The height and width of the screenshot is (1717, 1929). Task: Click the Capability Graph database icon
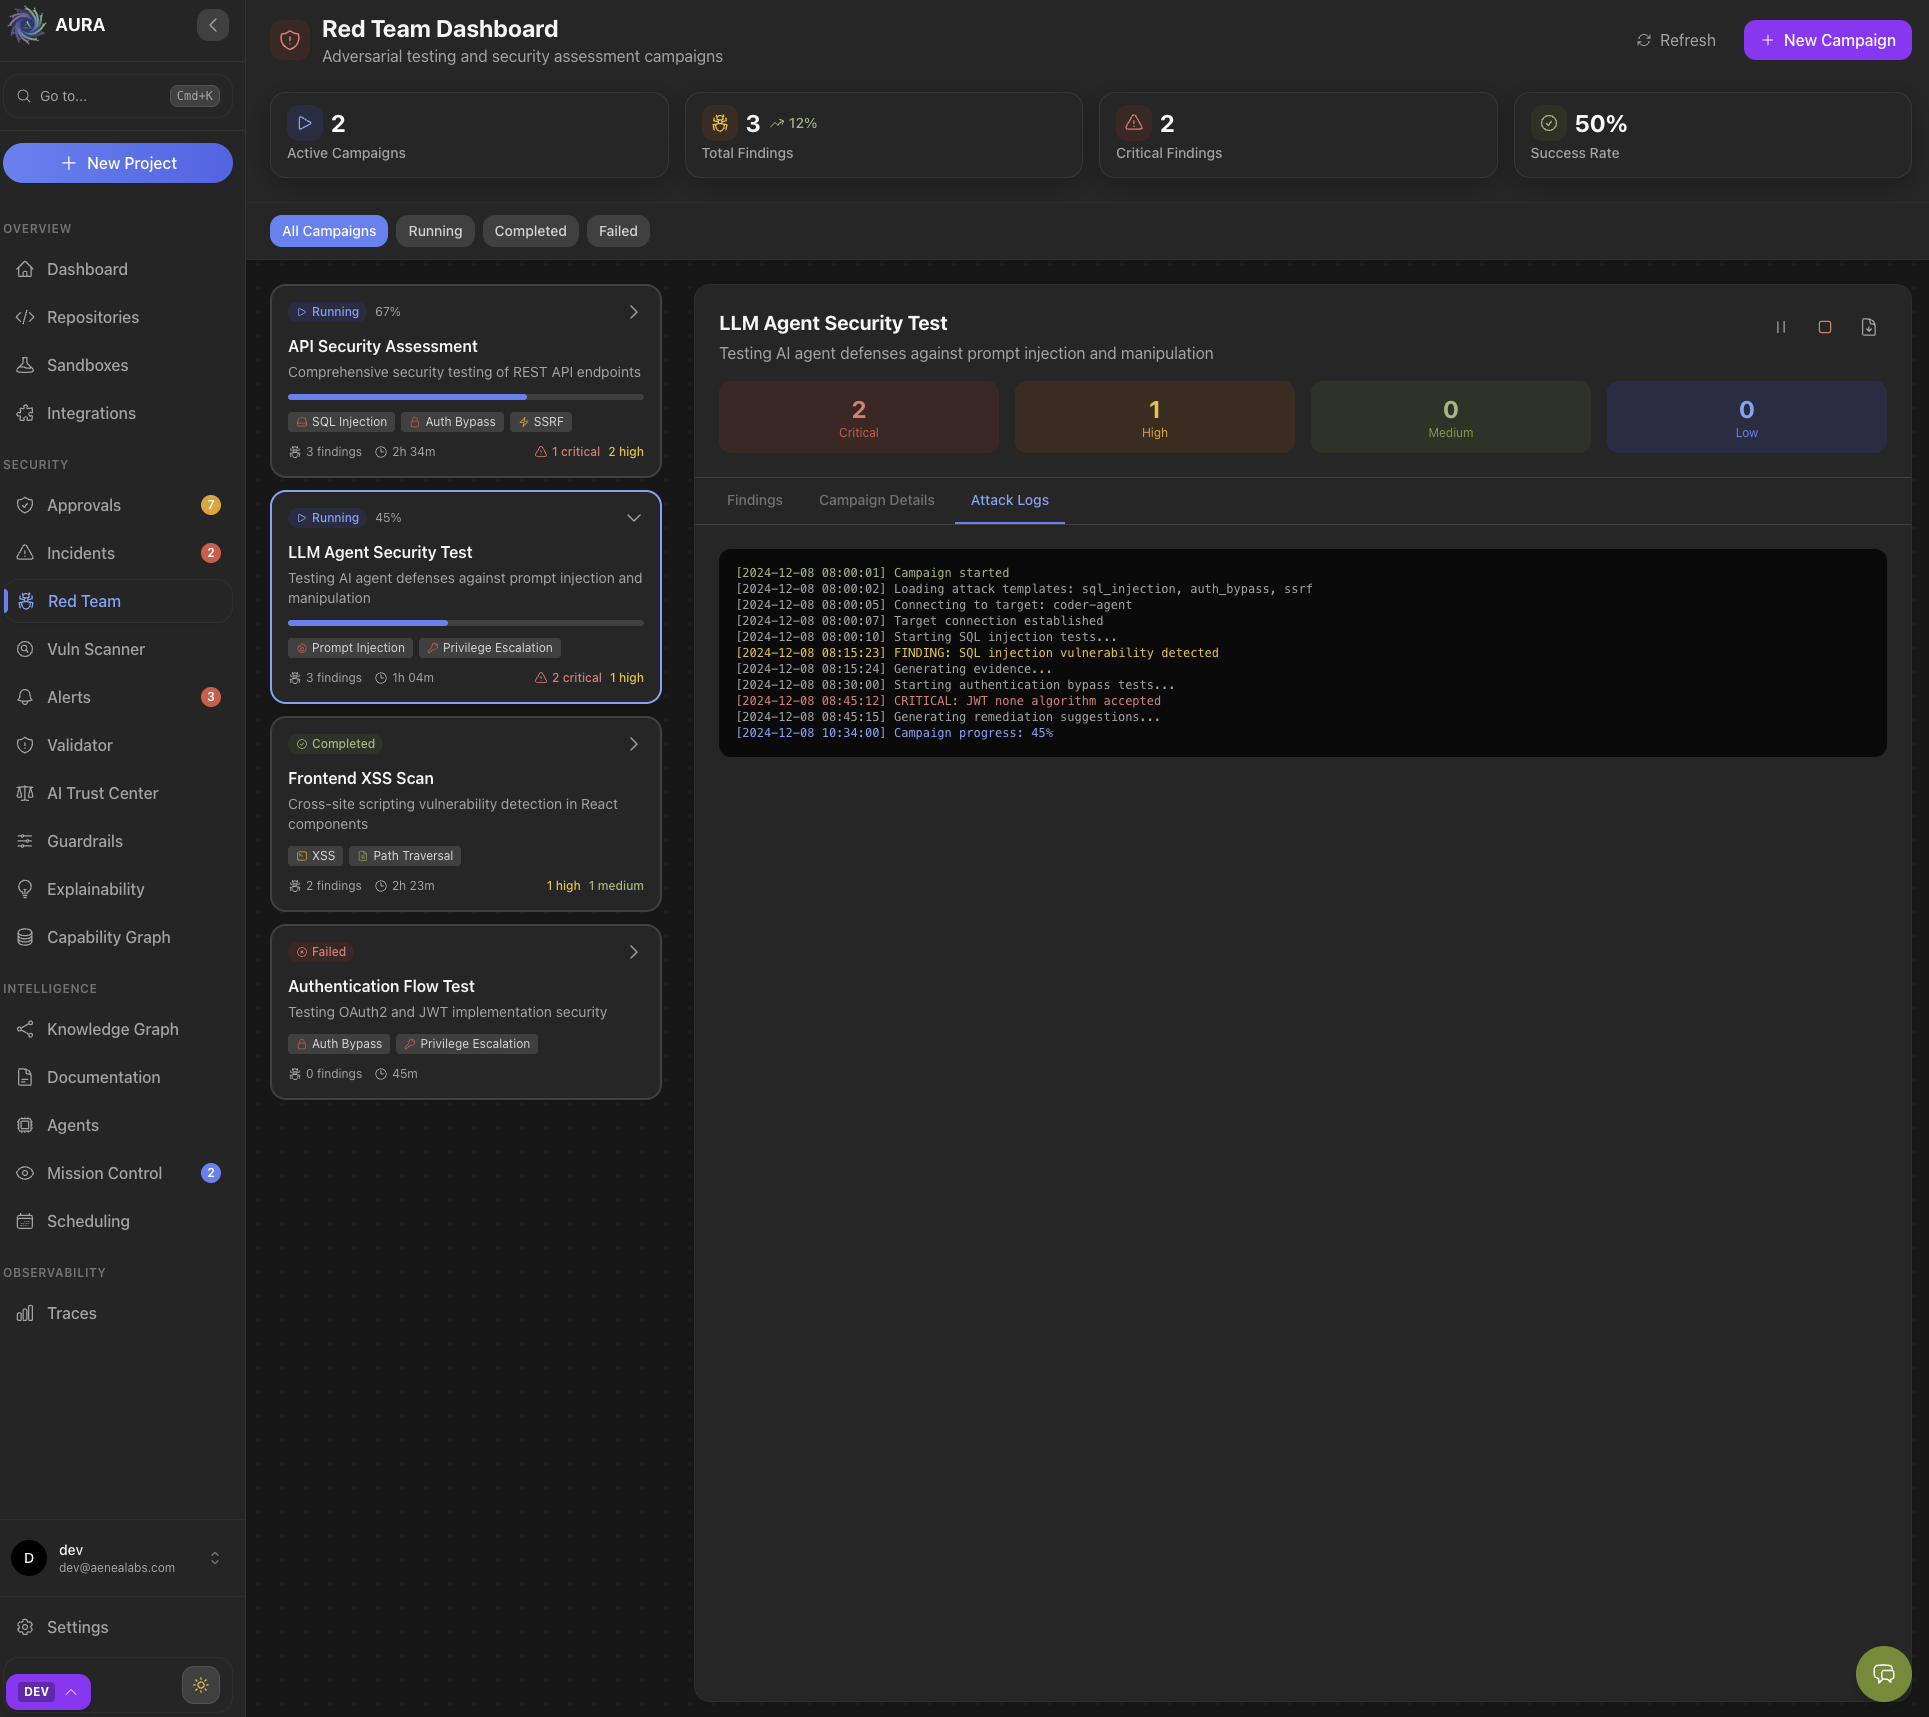pyautogui.click(x=25, y=937)
